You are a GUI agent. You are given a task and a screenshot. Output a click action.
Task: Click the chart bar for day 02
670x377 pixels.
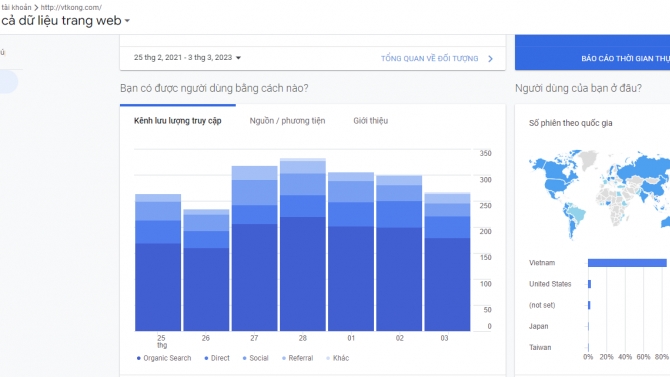click(x=399, y=253)
